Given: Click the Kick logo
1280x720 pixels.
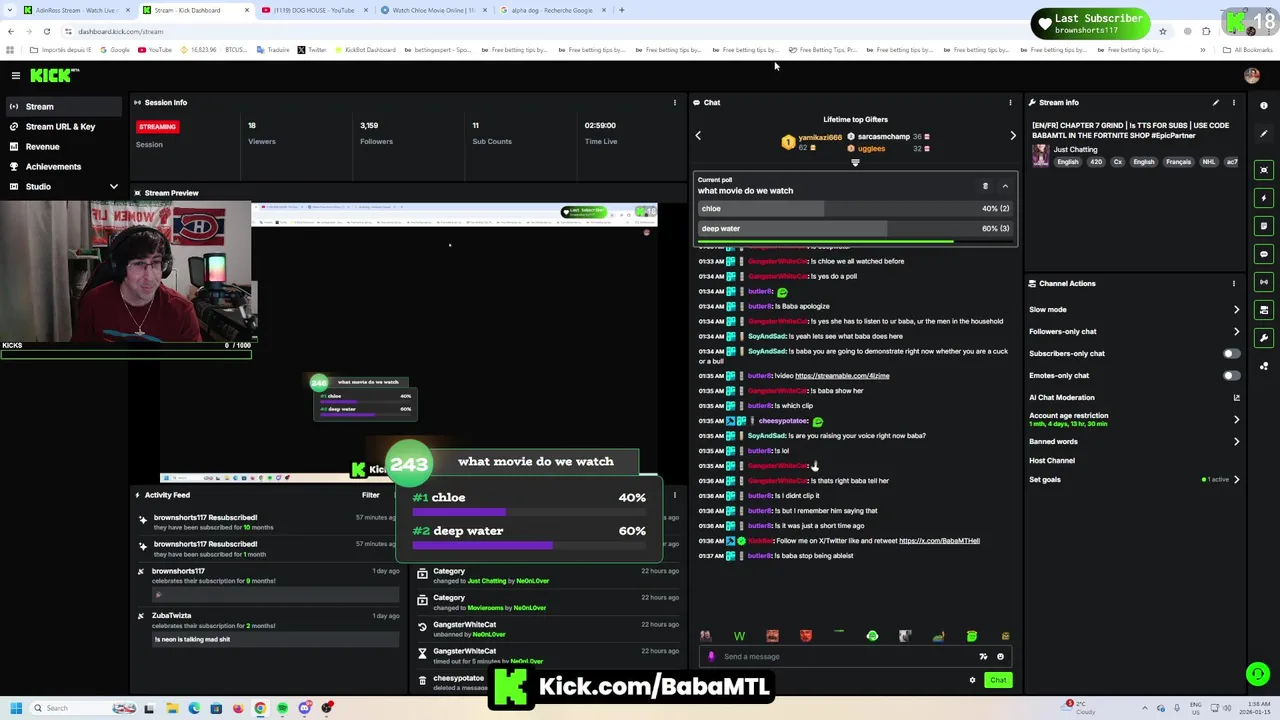Looking at the screenshot, I should coord(53,75).
